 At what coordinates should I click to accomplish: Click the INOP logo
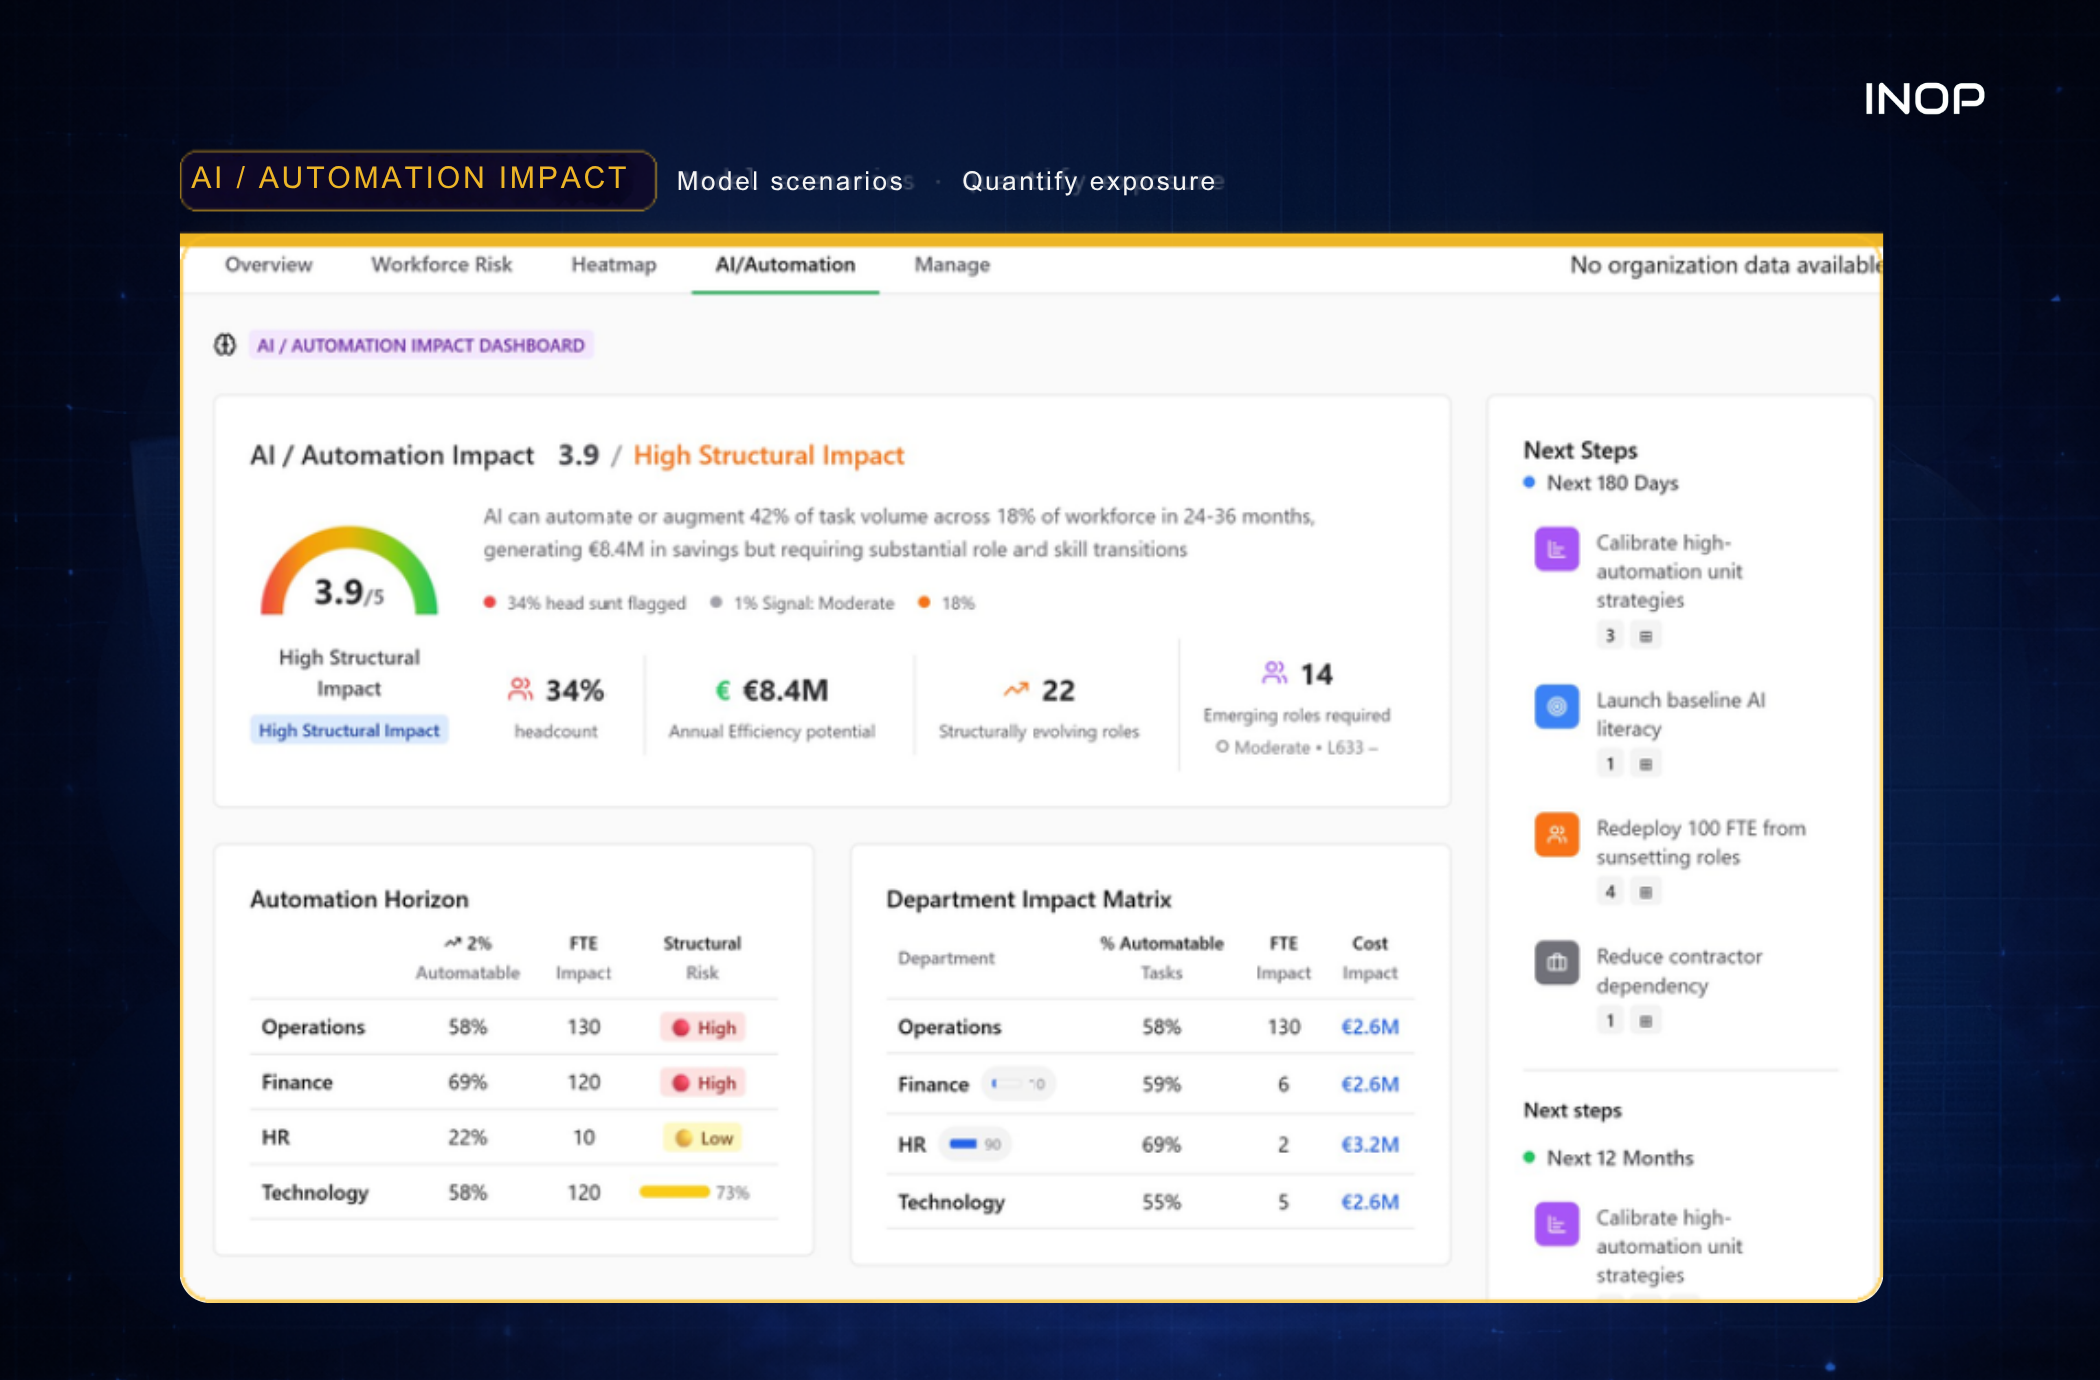pyautogui.click(x=1925, y=98)
